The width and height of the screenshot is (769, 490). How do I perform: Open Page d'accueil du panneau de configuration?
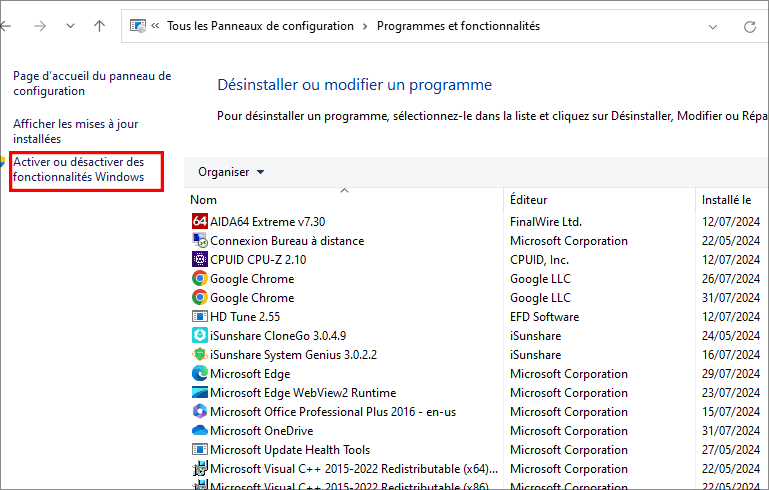coord(92,83)
